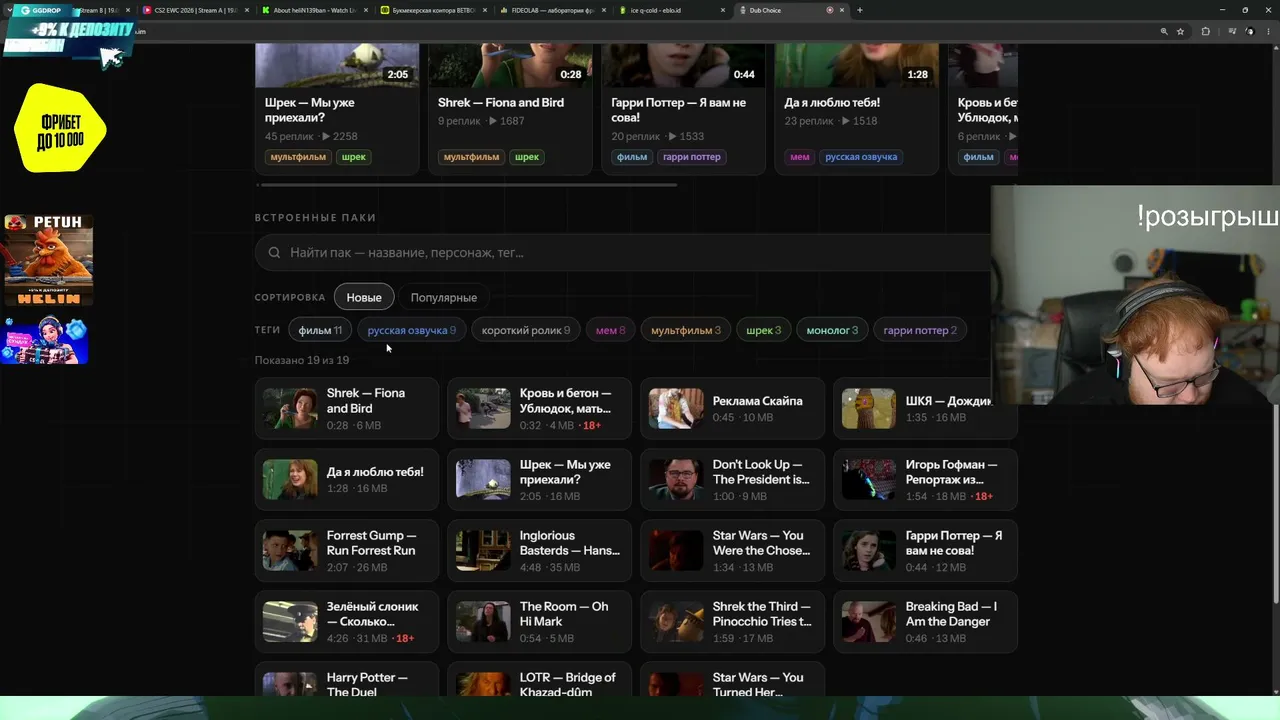The image size is (1280, 720).
Task: Click the шрек tag on the 45 реплик card
Action: [354, 157]
